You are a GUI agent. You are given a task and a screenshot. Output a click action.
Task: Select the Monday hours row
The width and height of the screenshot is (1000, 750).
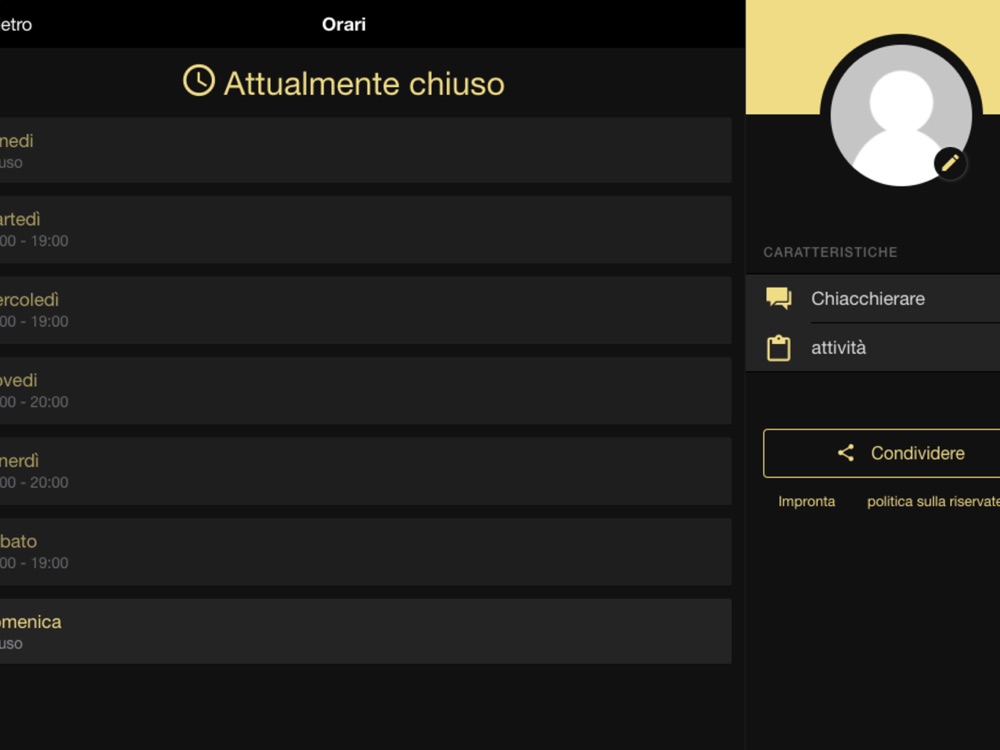click(365, 150)
